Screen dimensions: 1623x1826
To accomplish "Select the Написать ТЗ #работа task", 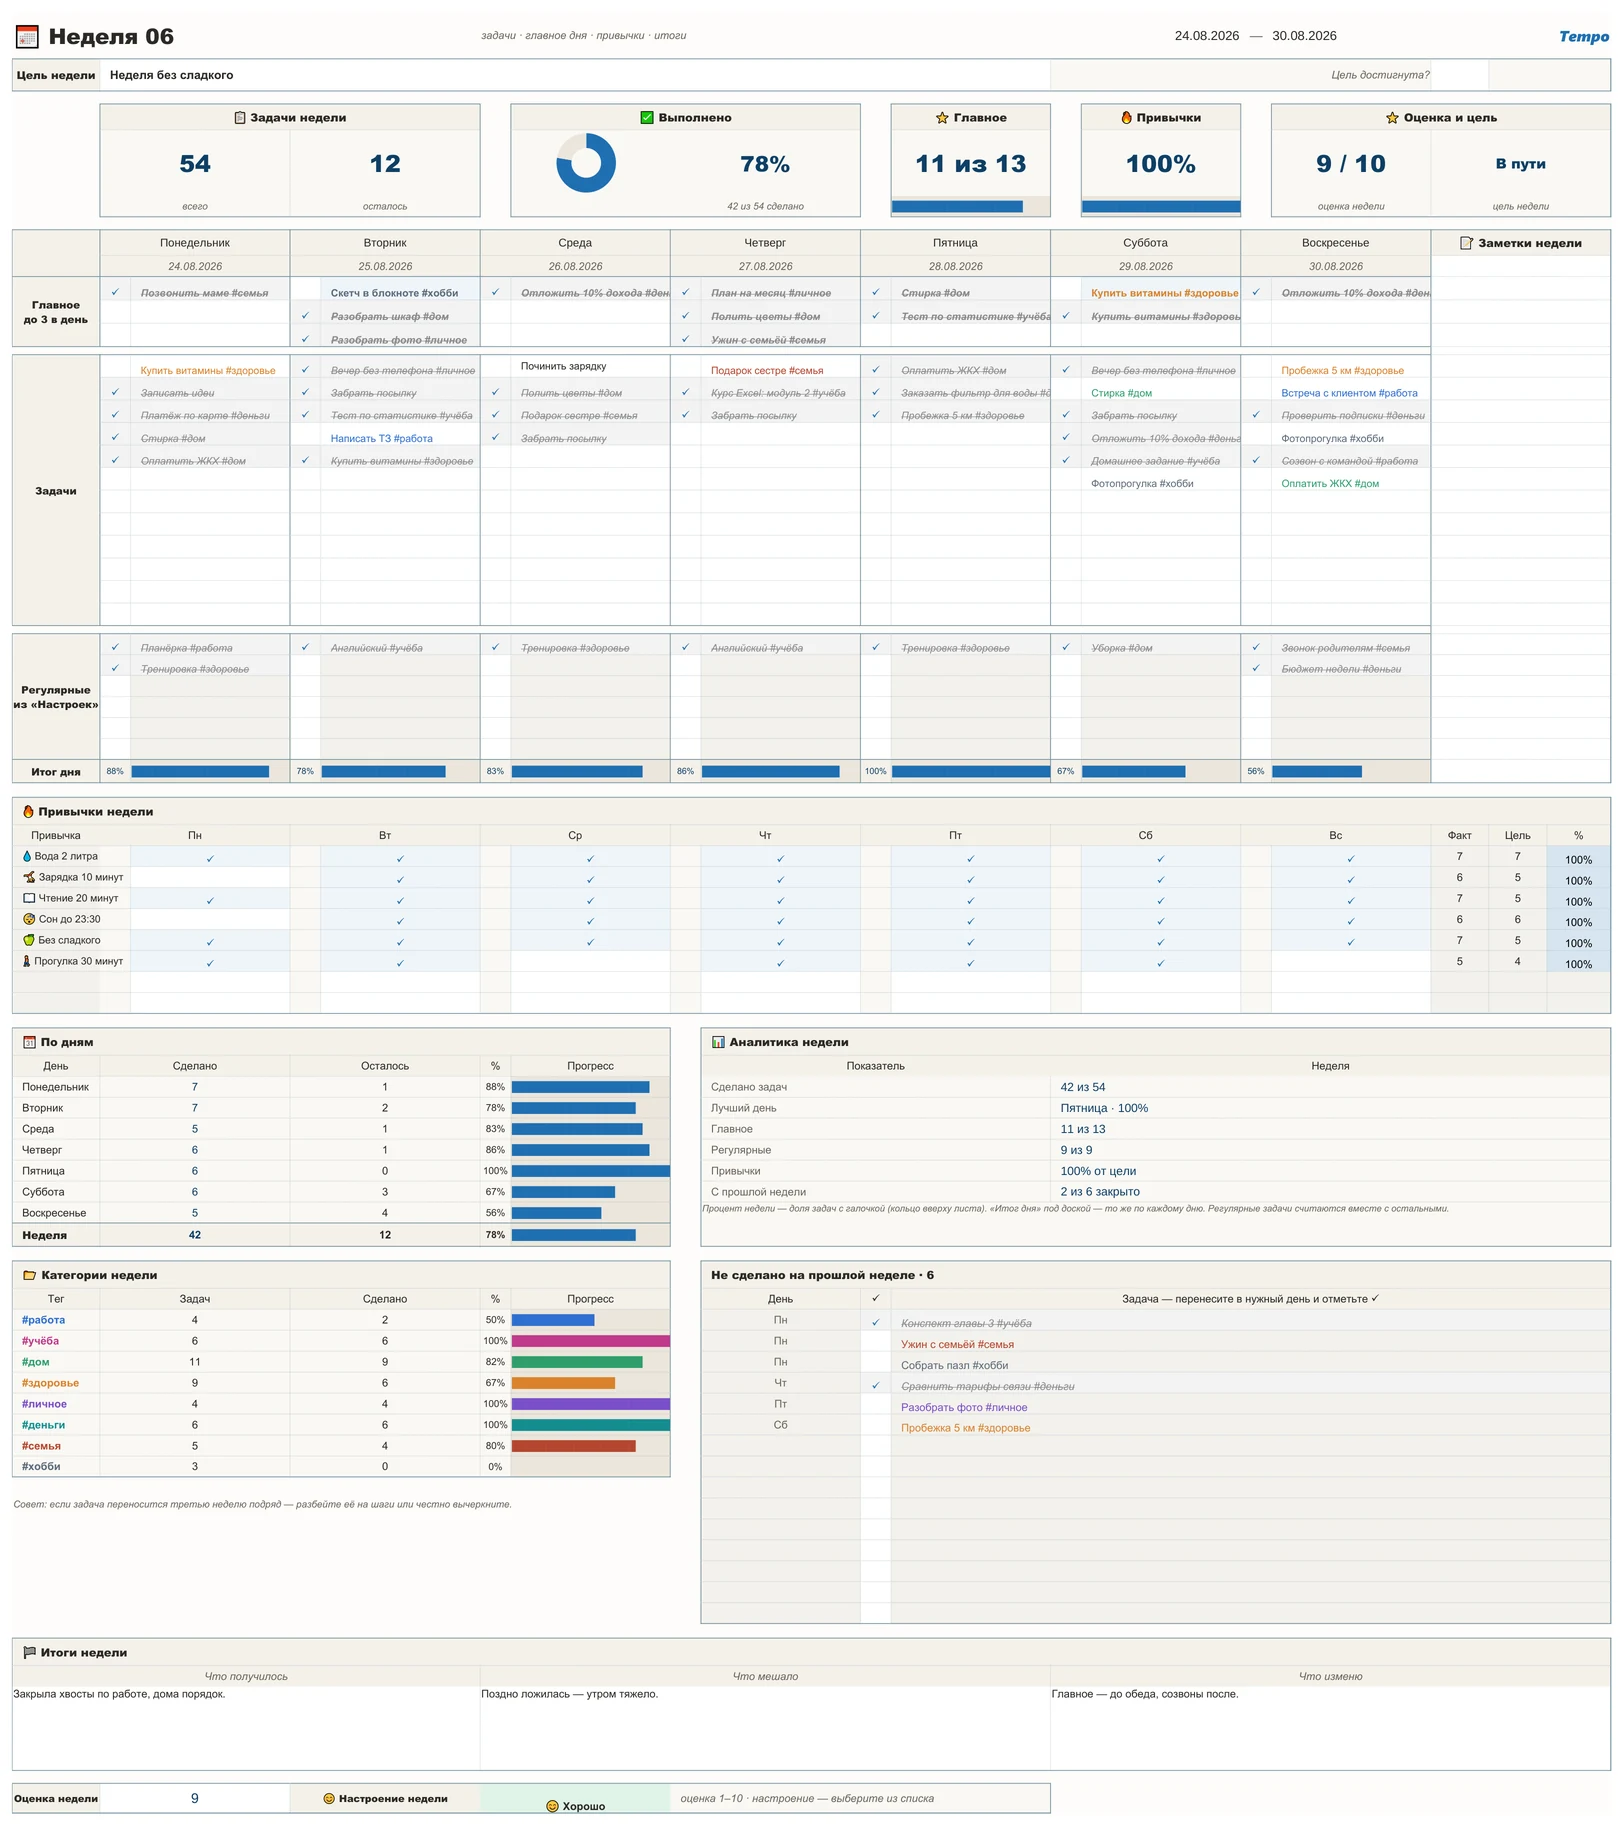I will [382, 439].
